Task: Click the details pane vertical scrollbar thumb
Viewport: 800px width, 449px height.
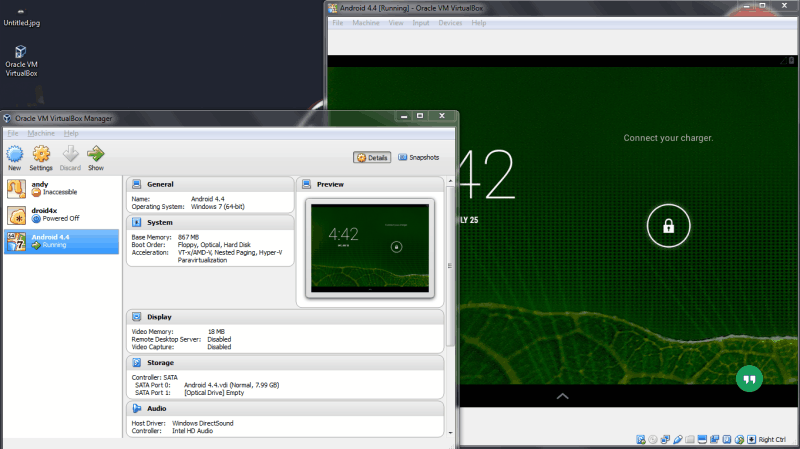Action: 450,266
